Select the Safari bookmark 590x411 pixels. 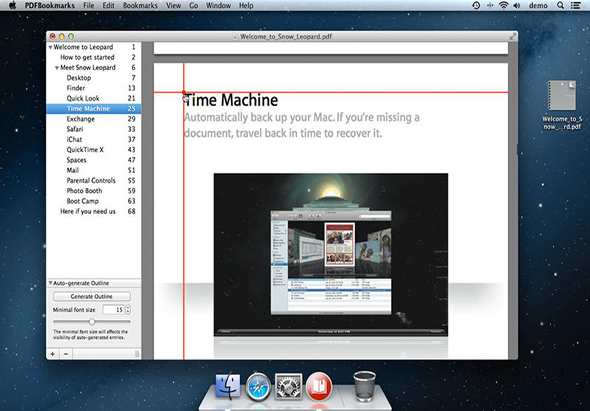click(x=93, y=129)
